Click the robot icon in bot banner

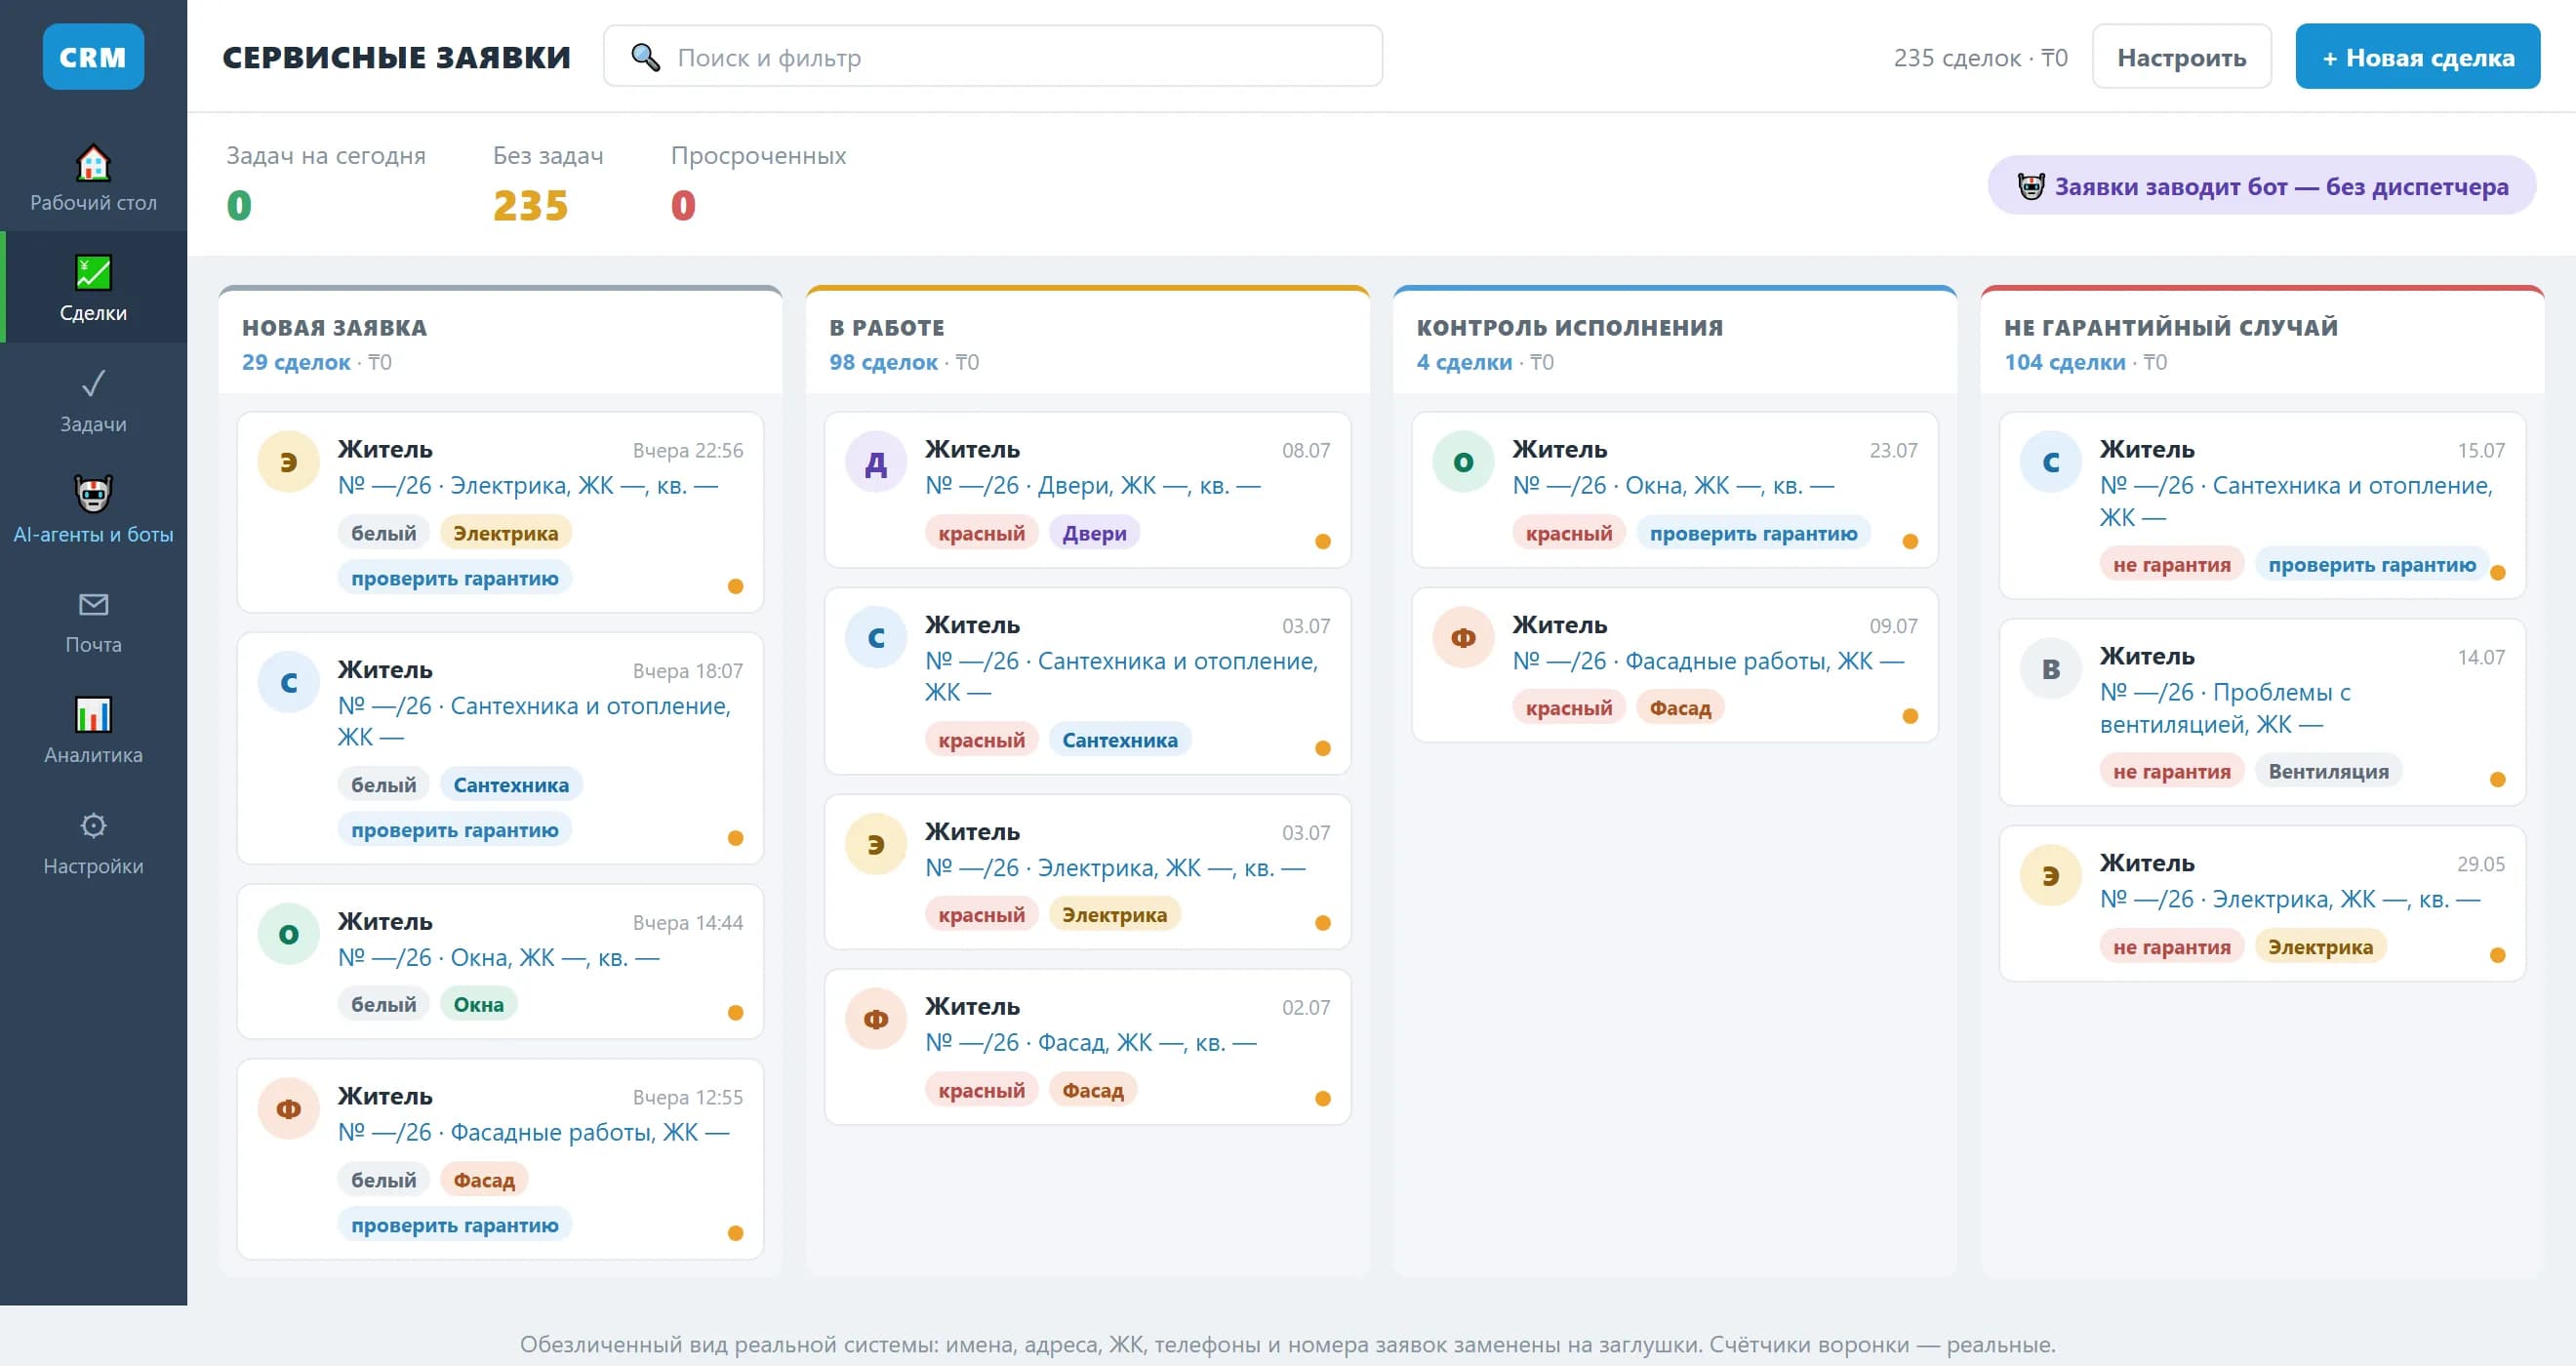click(x=2031, y=186)
